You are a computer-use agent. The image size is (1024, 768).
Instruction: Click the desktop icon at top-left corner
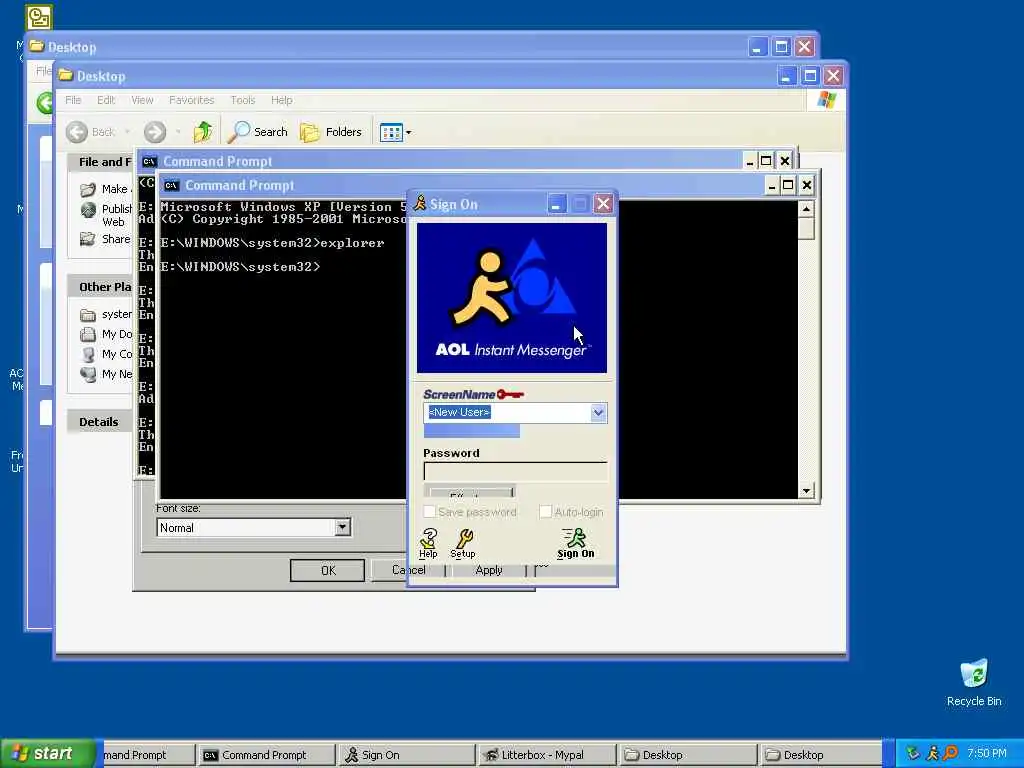[x=39, y=16]
